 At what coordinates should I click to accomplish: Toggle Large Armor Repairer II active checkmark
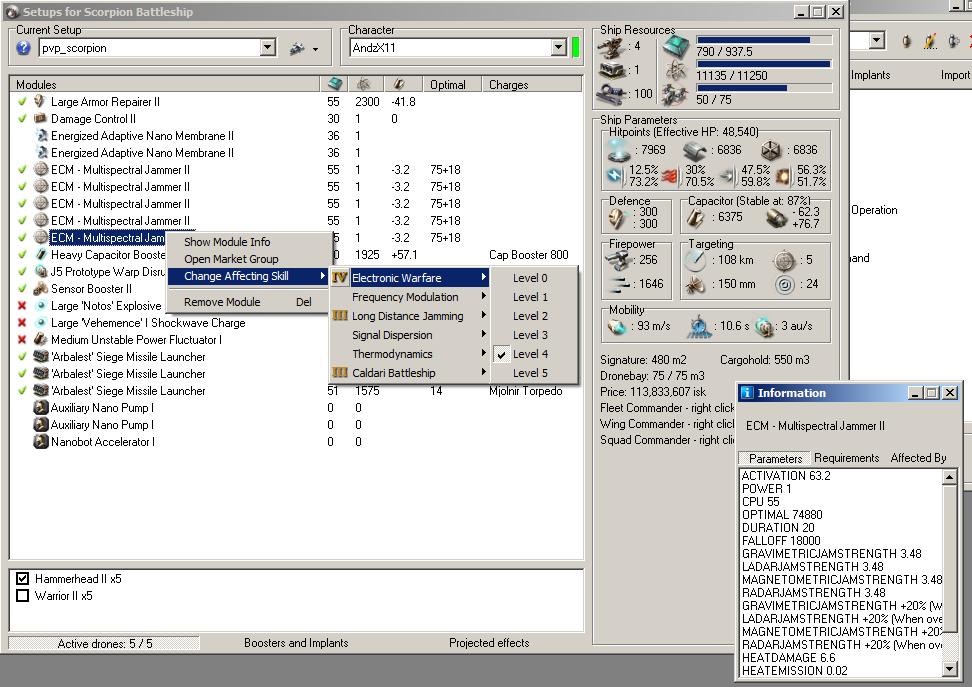point(22,102)
